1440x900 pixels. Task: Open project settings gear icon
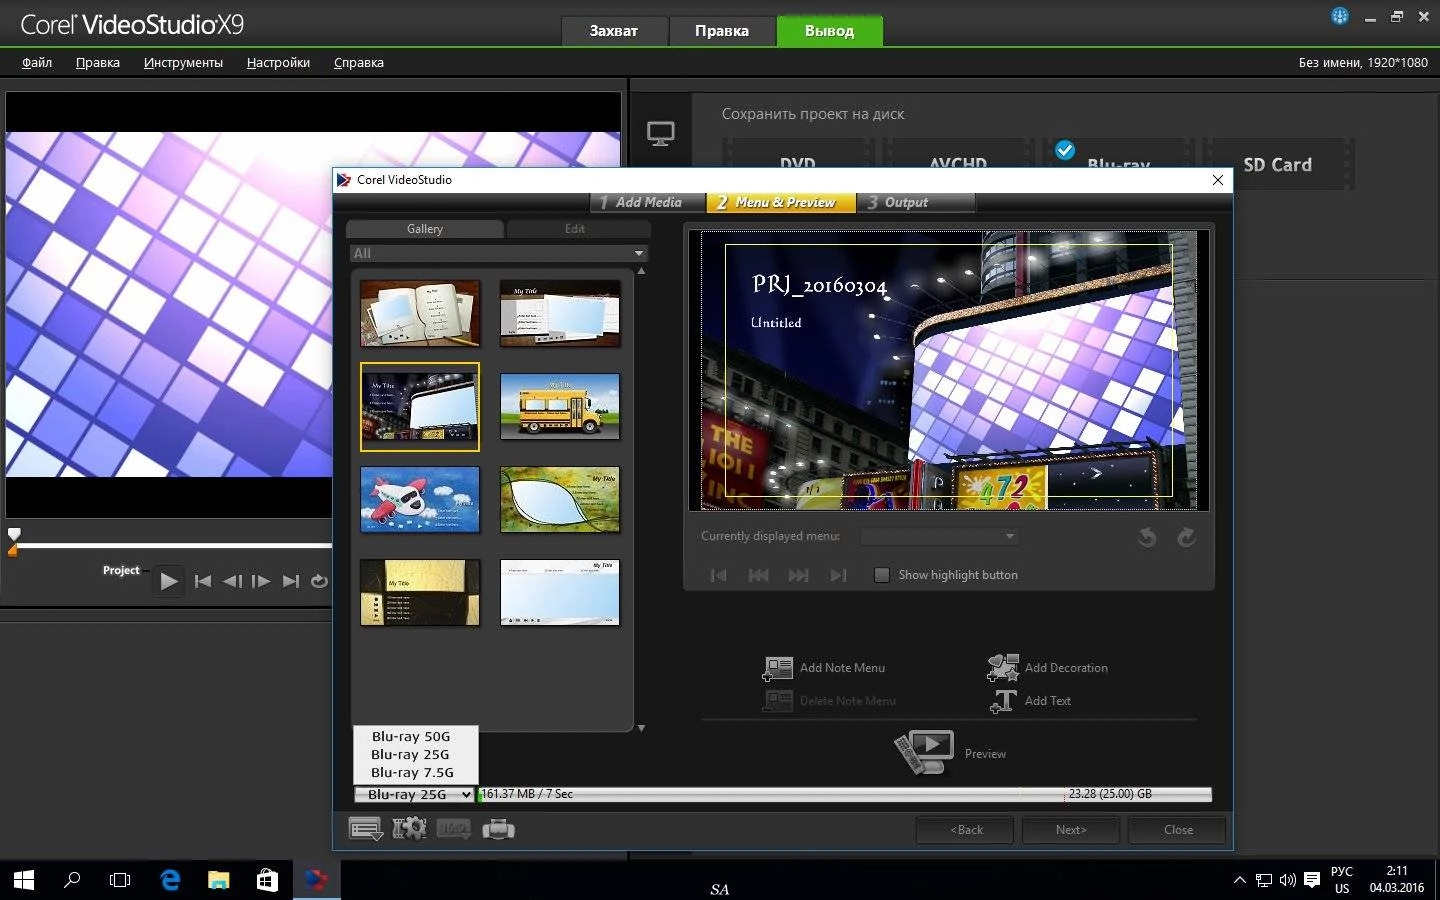(x=409, y=829)
